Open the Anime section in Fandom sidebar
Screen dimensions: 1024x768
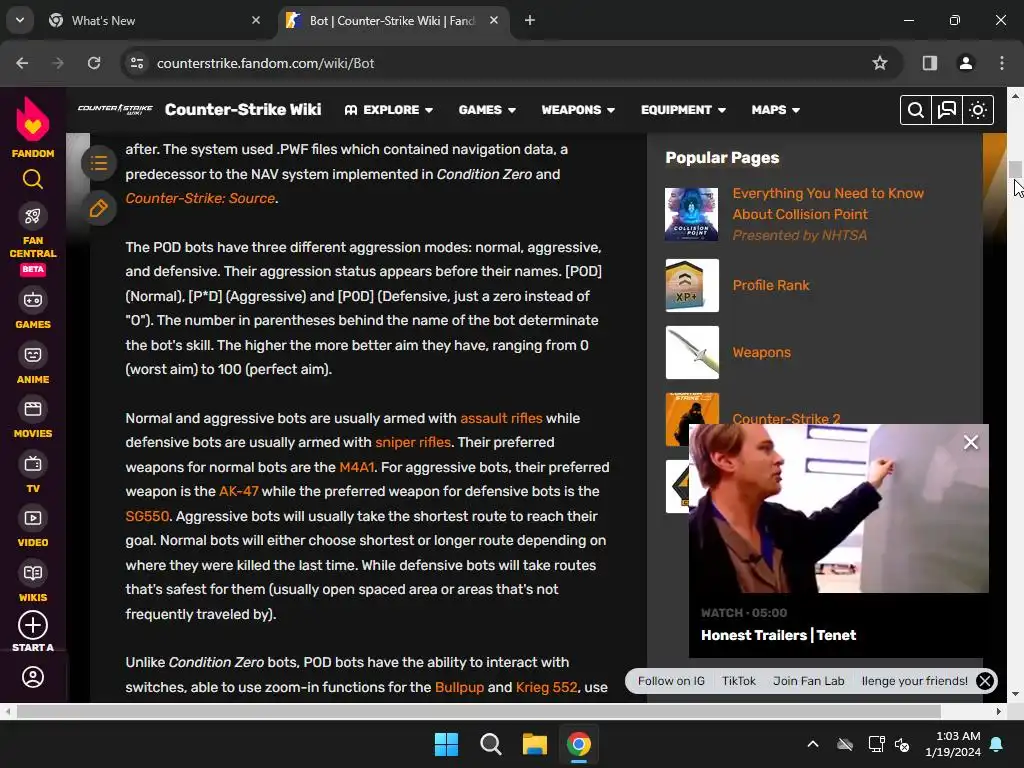(33, 364)
